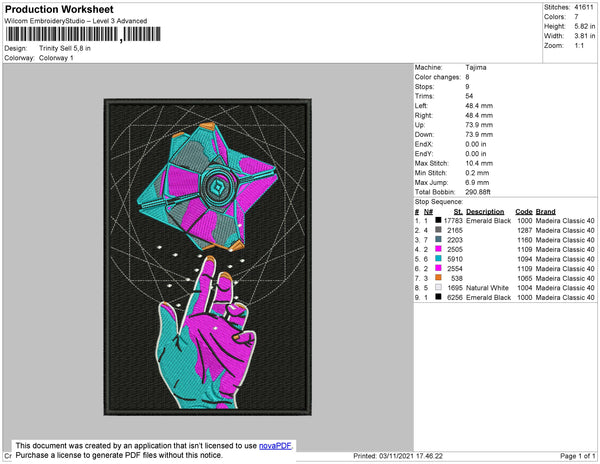
Task: Click design name 'Trinity Sell 5,8 in'
Action: click(x=65, y=48)
